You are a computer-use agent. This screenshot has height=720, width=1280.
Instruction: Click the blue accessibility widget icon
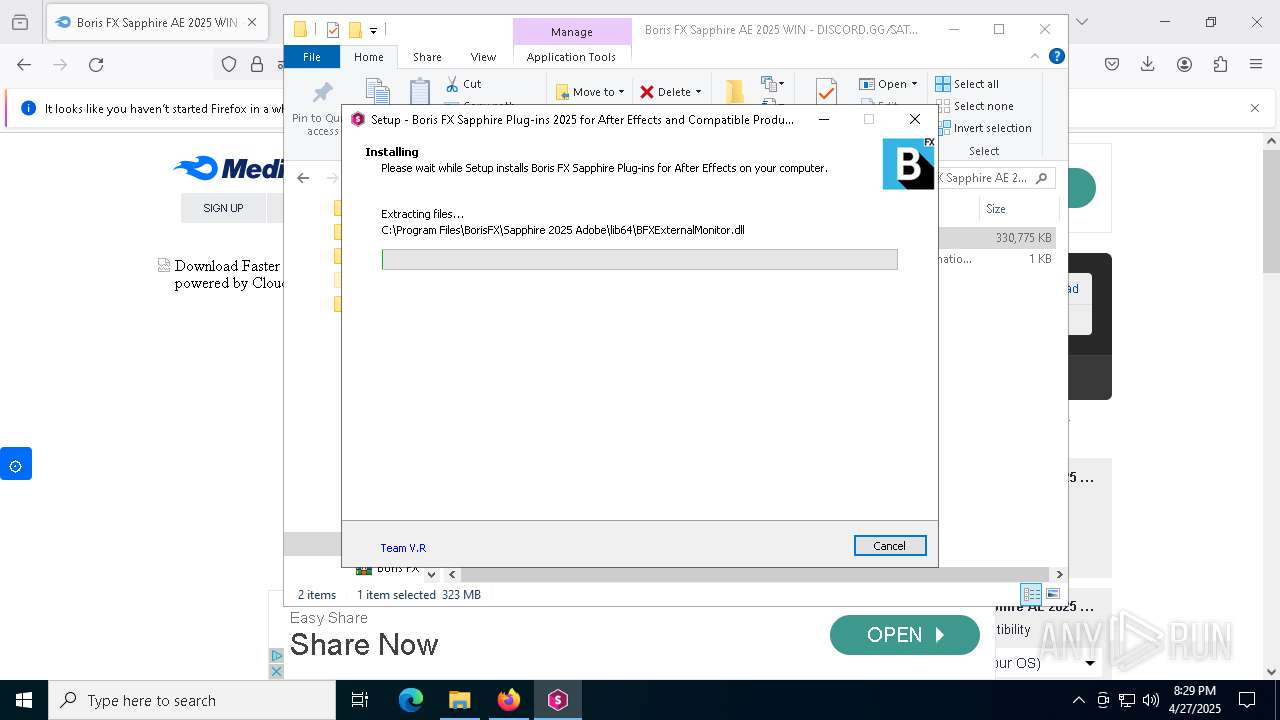pyautogui.click(x=15, y=464)
